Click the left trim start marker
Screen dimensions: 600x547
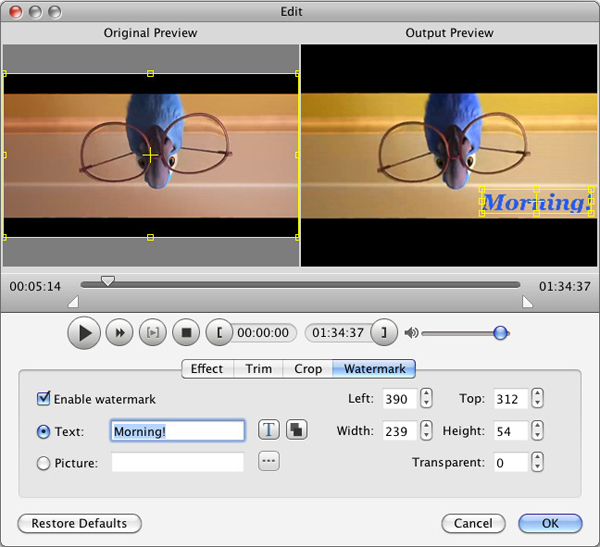[x=73, y=302]
